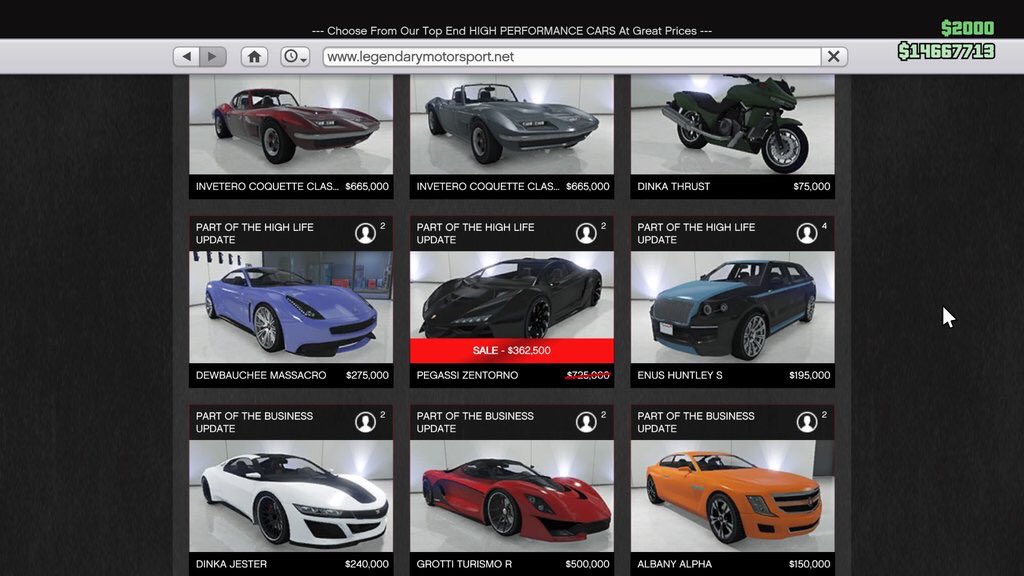
Task: Click the PEGASSI ZENTORNO name label
Action: tap(467, 376)
